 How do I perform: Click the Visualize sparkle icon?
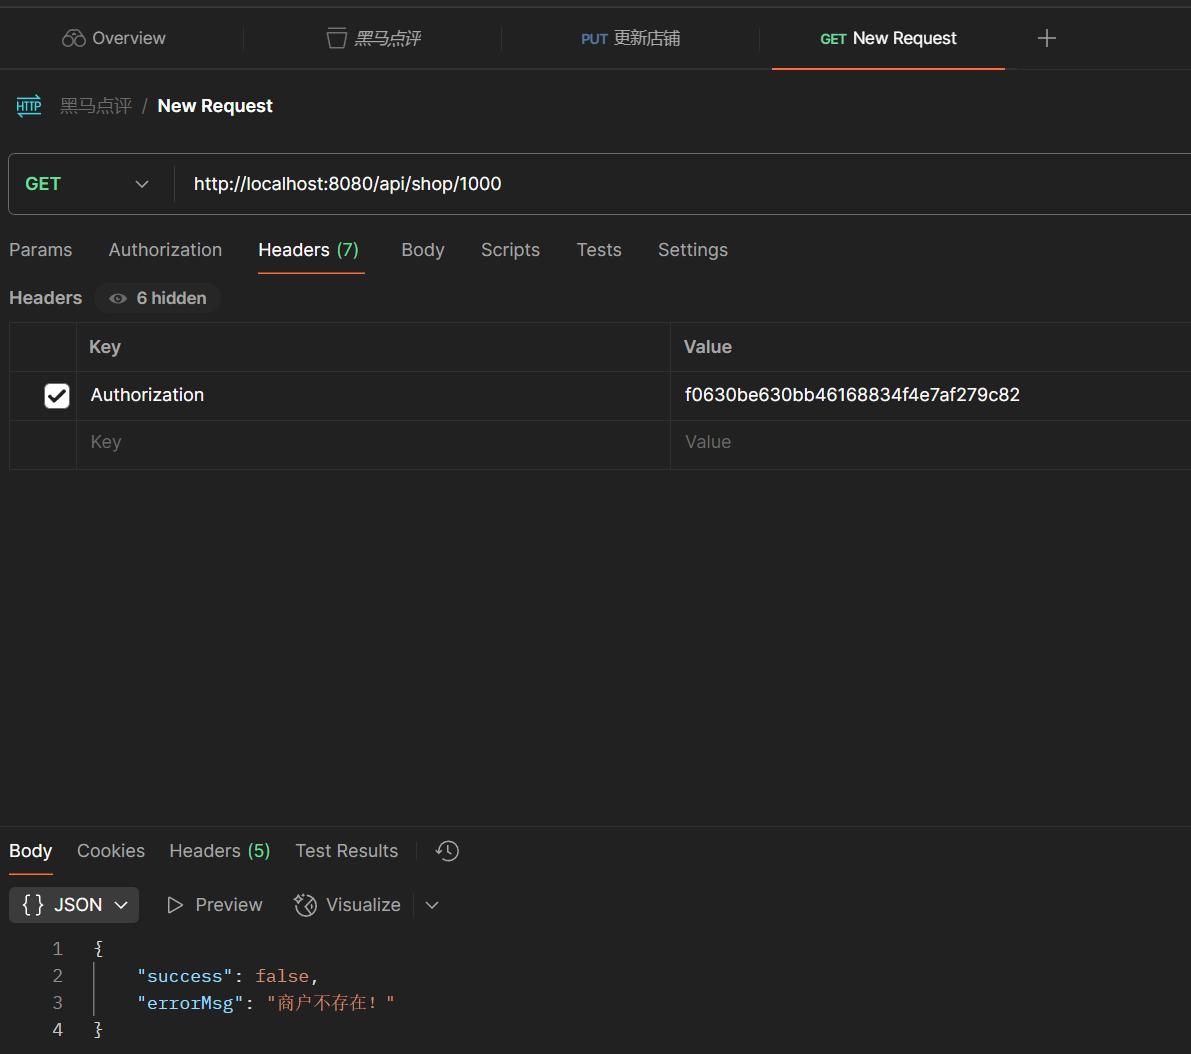coord(305,905)
